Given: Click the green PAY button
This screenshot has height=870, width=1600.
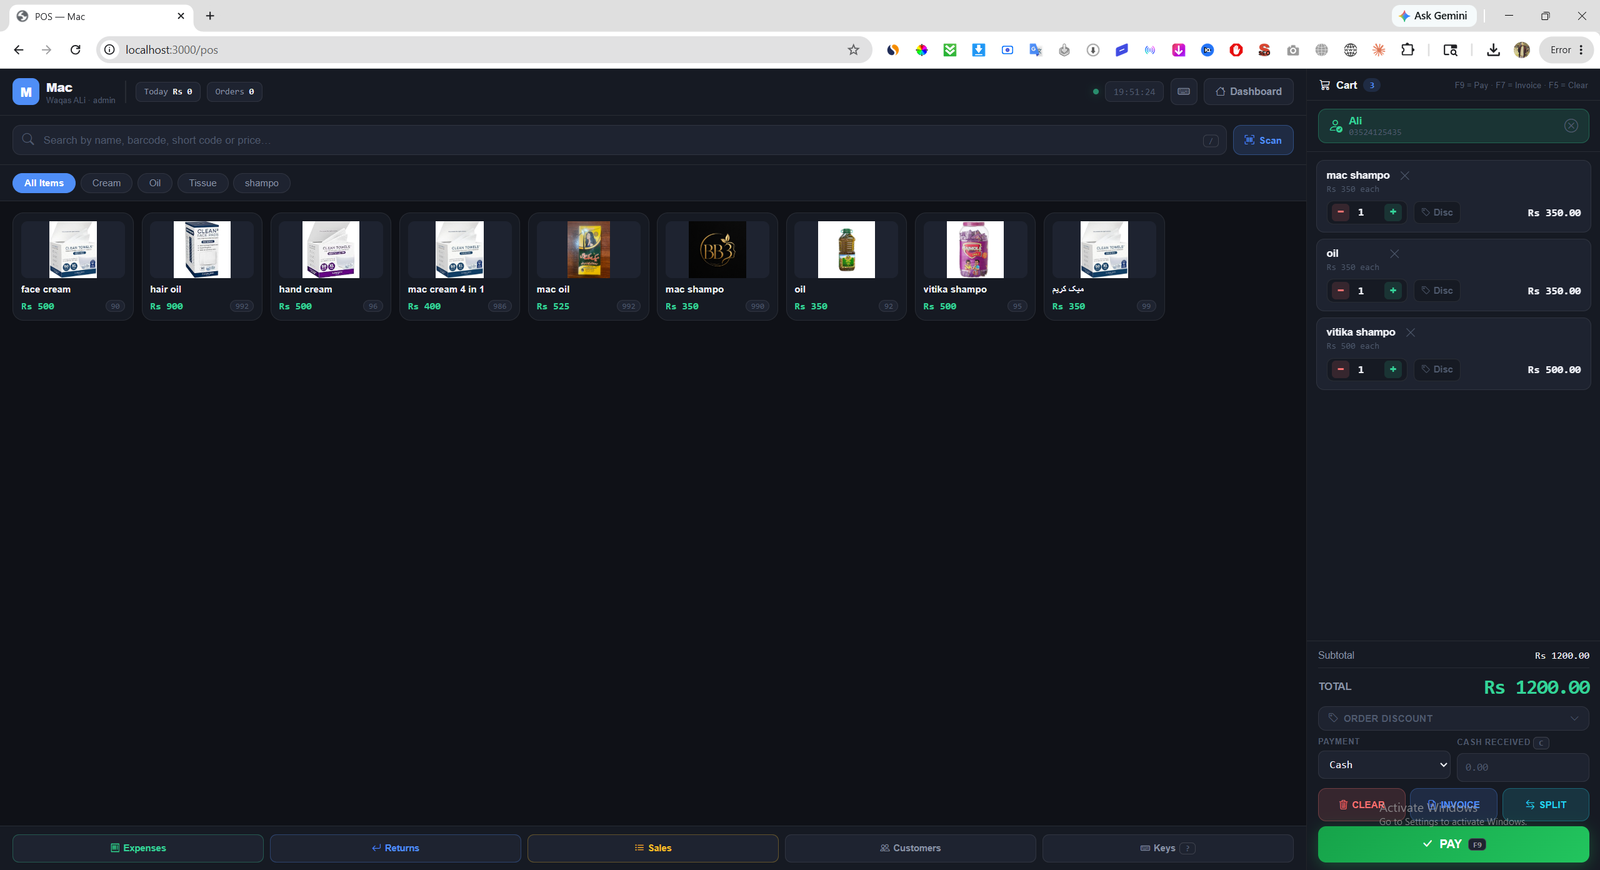Looking at the screenshot, I should (1453, 844).
